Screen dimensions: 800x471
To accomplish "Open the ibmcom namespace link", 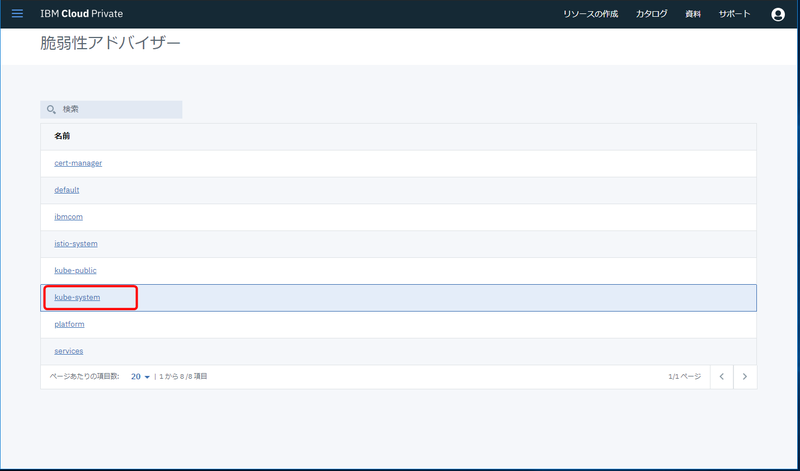I will pos(68,217).
